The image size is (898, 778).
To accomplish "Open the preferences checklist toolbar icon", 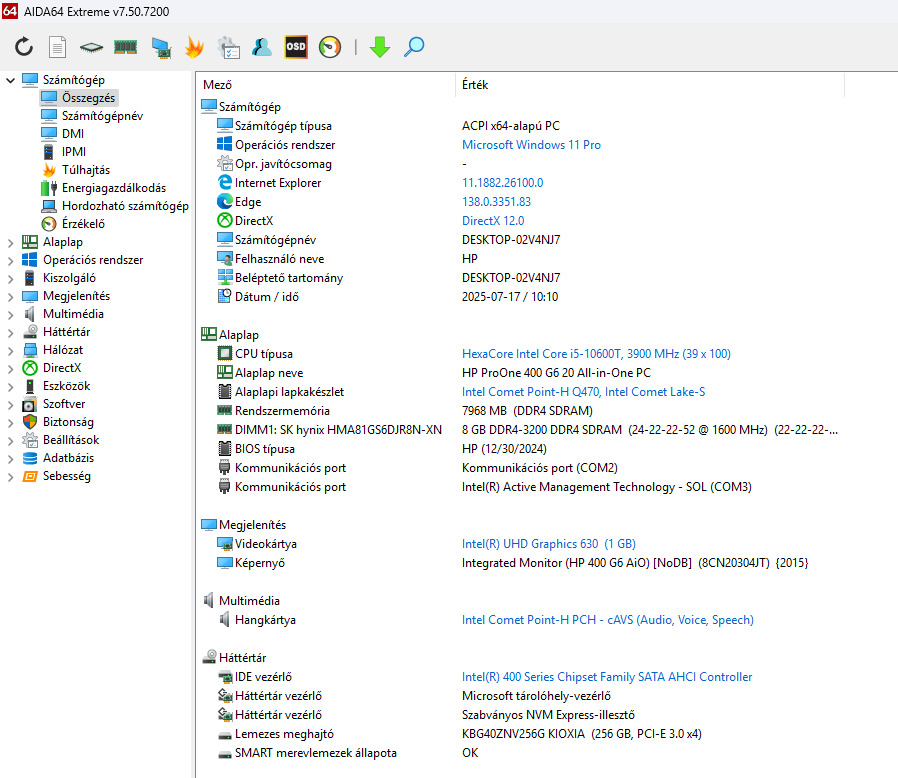I will point(229,47).
